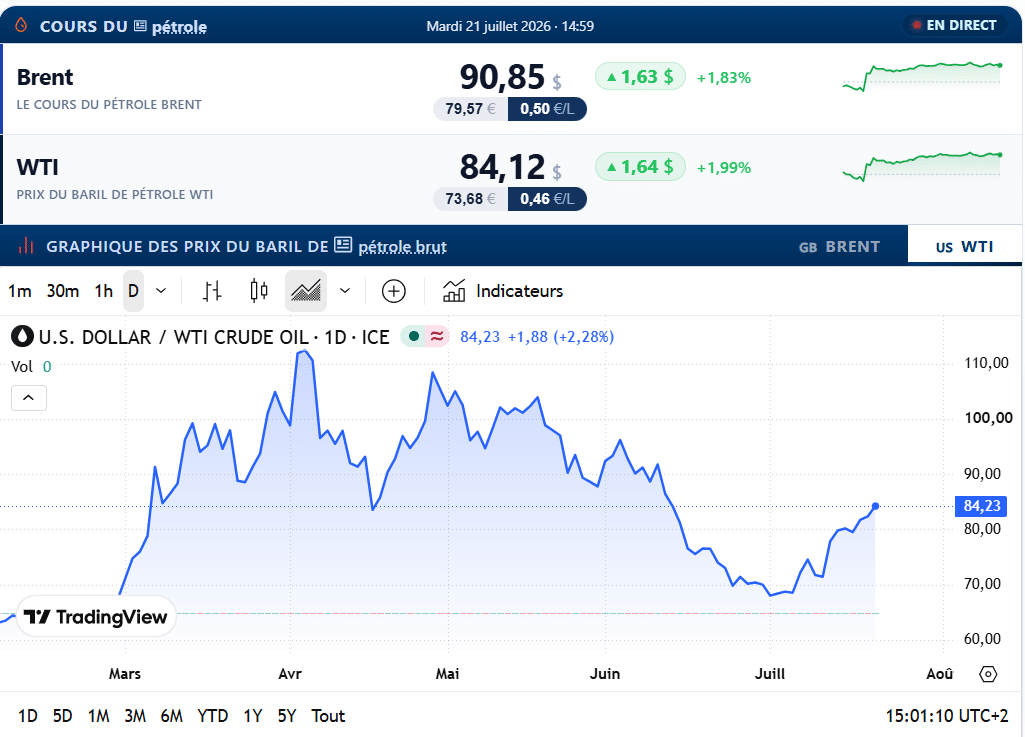The width and height of the screenshot is (1025, 737).
Task: Add a comparison symbol with the plus icon
Action: (394, 291)
